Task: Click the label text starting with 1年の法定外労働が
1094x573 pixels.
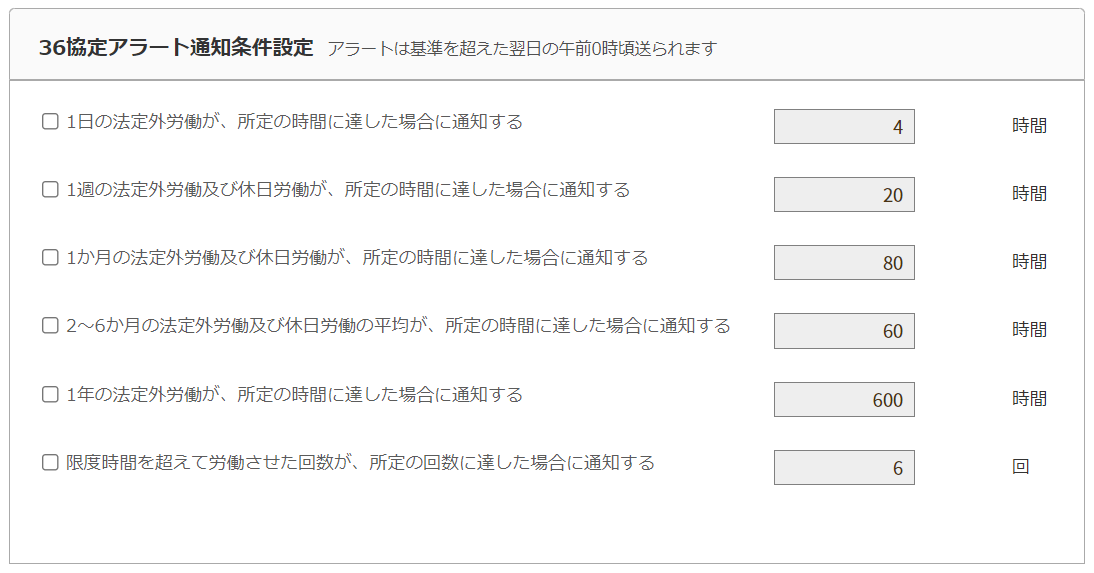Action: [x=294, y=395]
